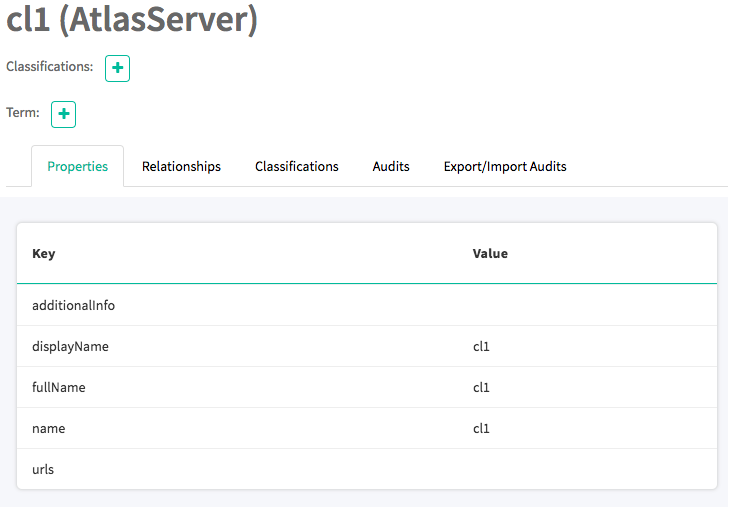Image resolution: width=748 pixels, height=527 pixels.
Task: Click the plus icon next to Classifications
Action: pyautogui.click(x=117, y=68)
